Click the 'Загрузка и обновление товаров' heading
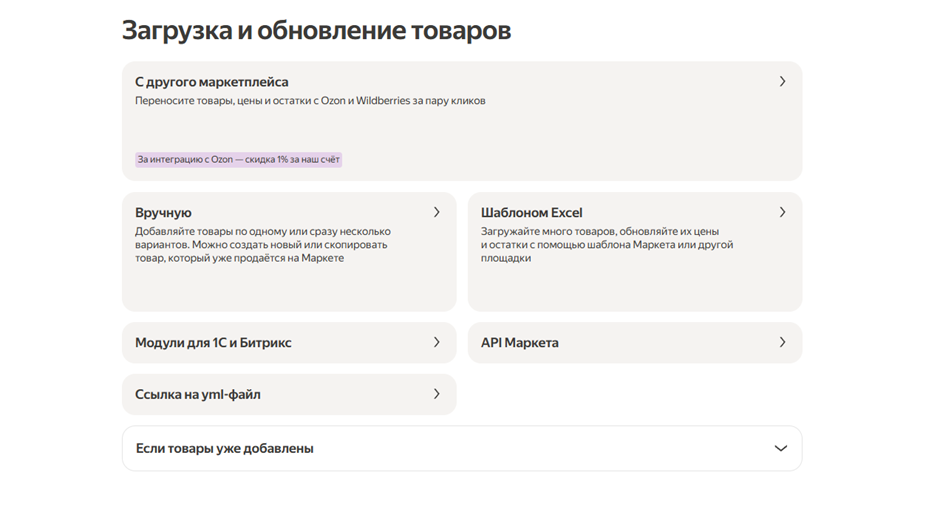This screenshot has width=940, height=506. 316,30
